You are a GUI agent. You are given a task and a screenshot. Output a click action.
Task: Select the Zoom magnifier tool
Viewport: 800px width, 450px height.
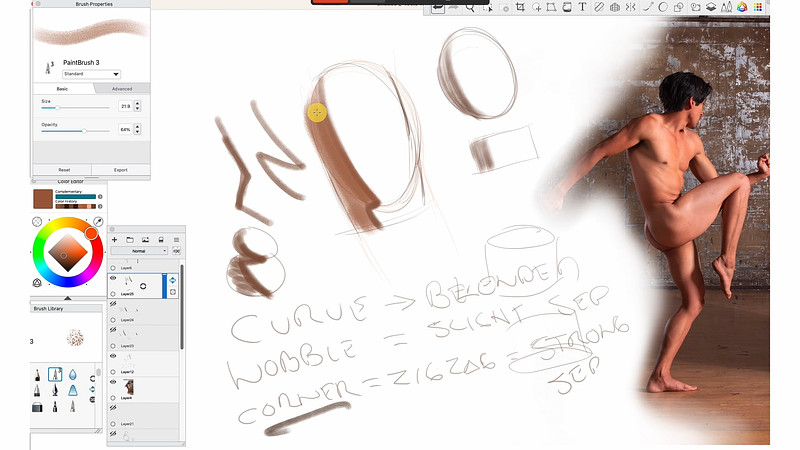tap(469, 7)
